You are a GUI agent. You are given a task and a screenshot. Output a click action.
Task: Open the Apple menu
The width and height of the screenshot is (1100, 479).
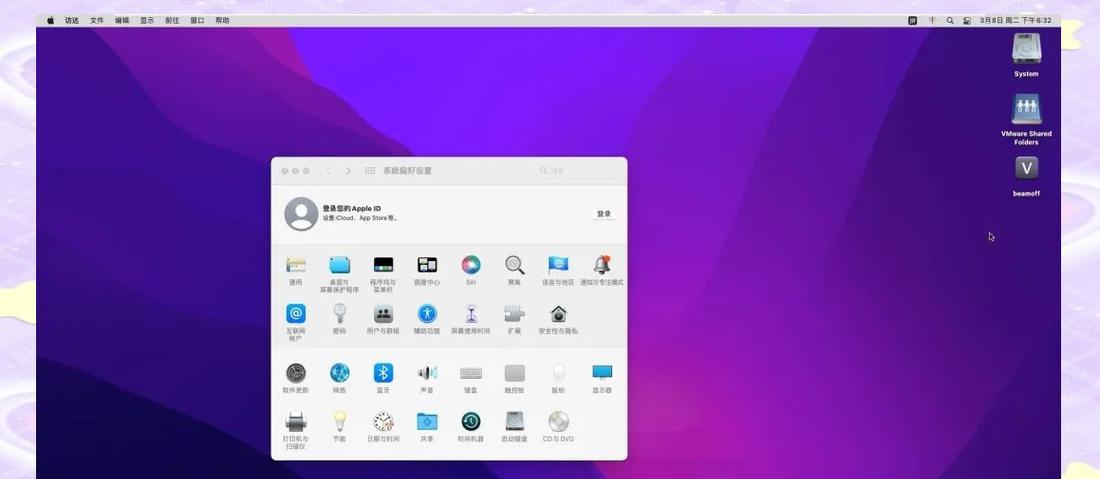[51, 21]
